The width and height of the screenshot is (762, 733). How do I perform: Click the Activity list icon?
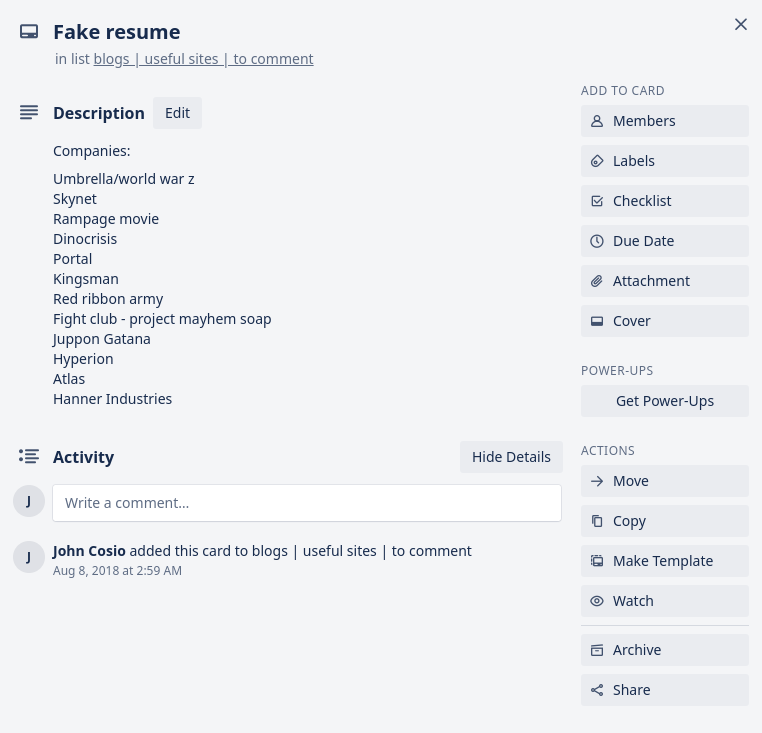coord(29,456)
